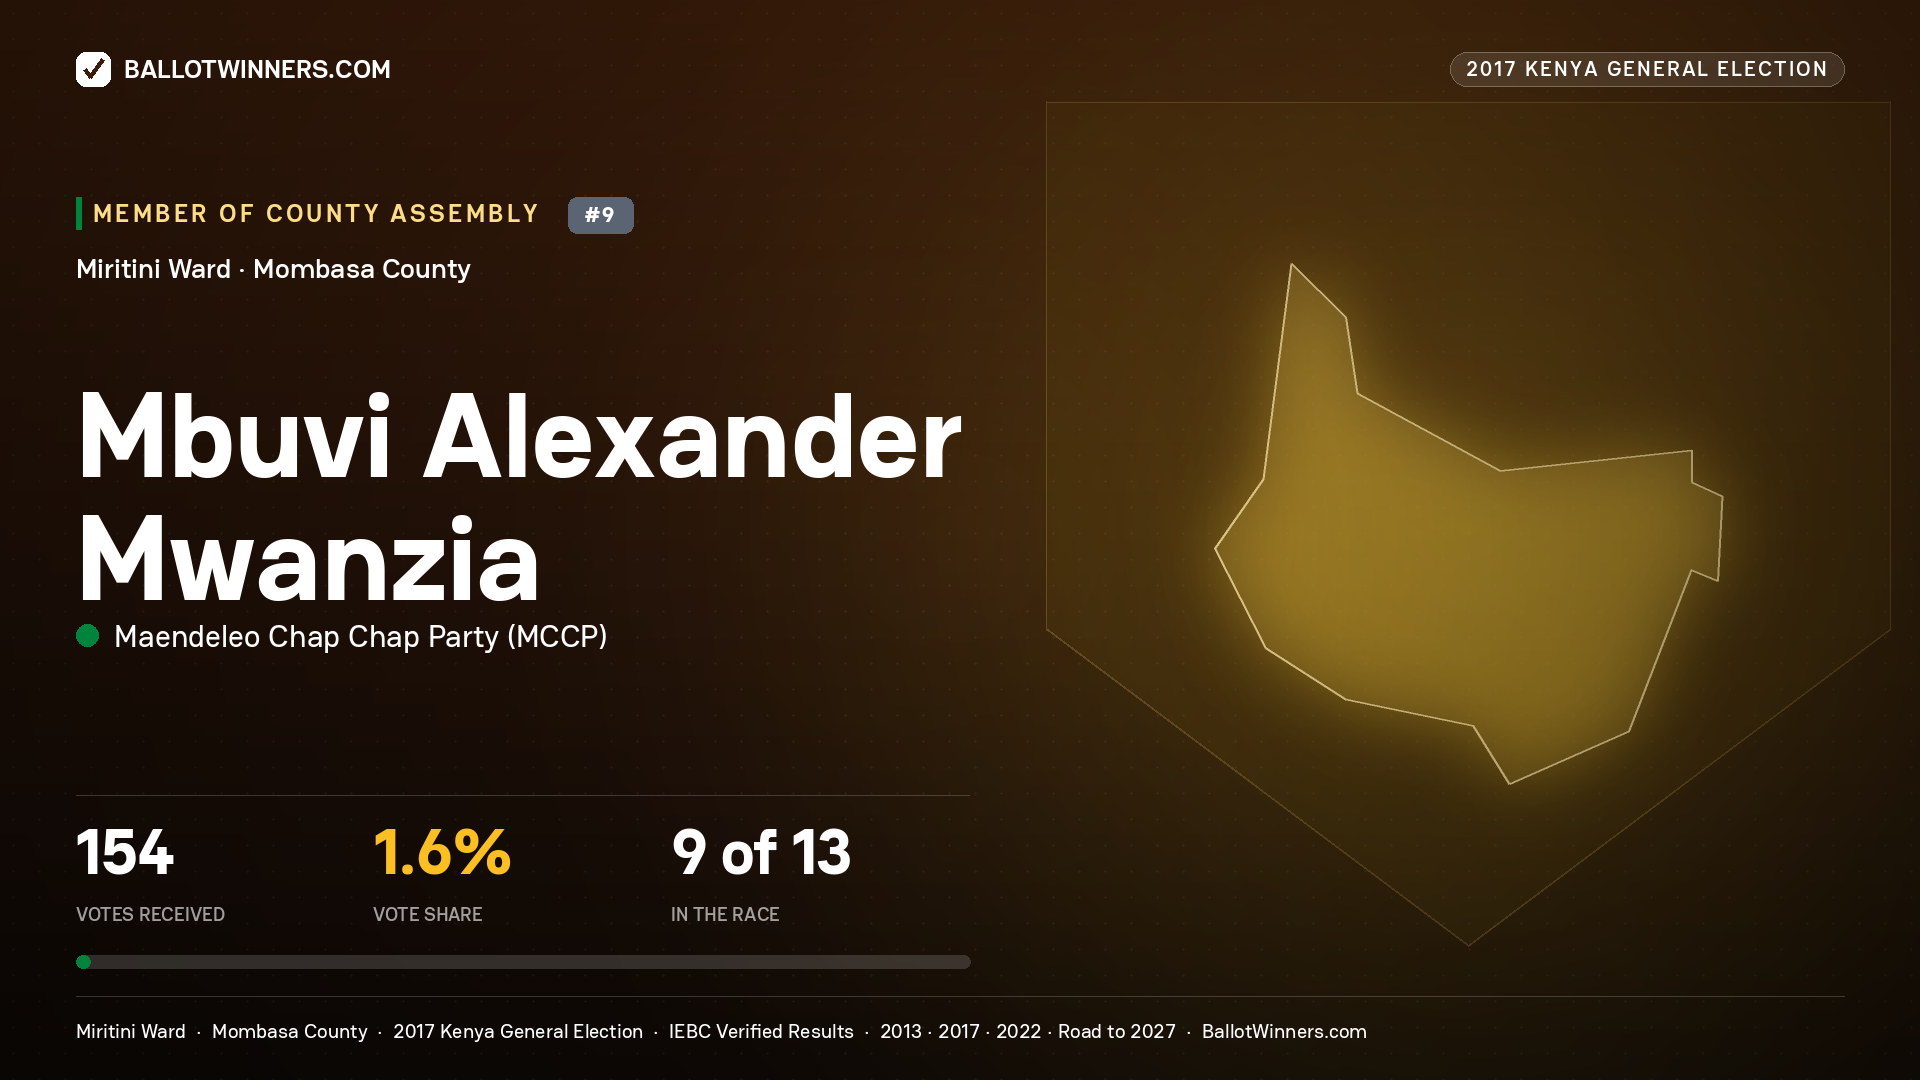Click the #9 rank badge
Viewport: 1920px width, 1080px height.
click(600, 215)
